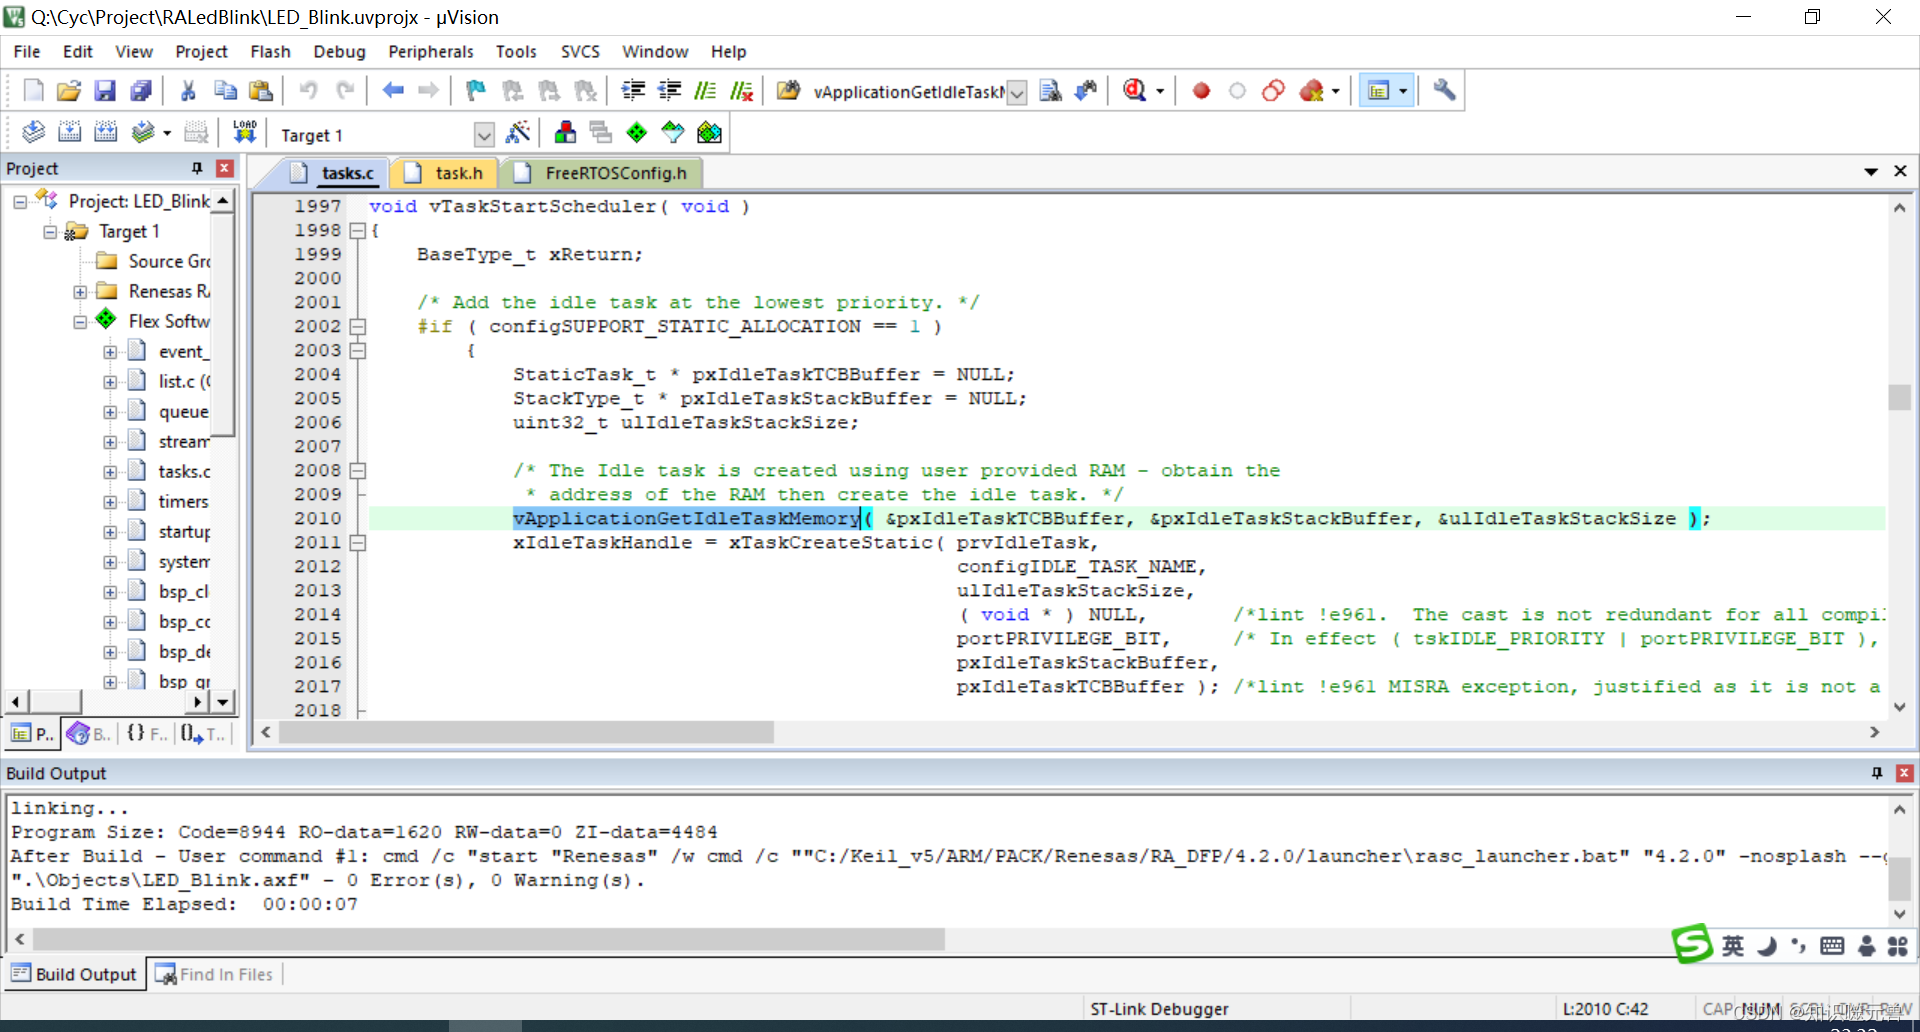Click the editor horizontal scrollbar thumb

coord(526,732)
